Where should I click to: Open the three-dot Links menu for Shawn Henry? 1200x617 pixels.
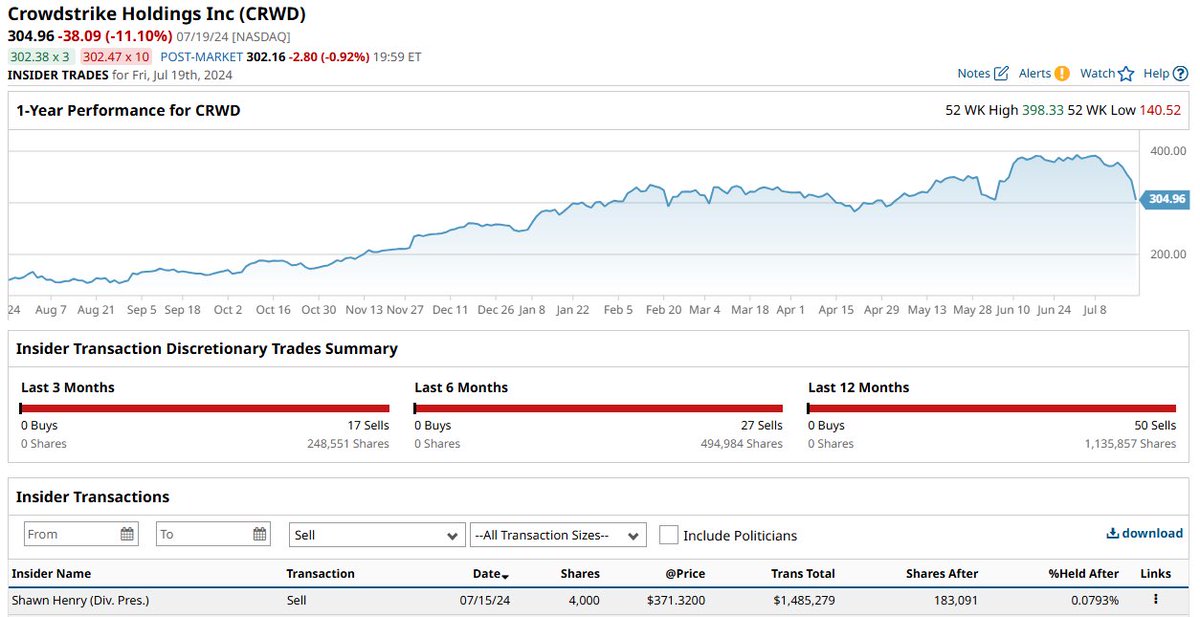[1155, 600]
